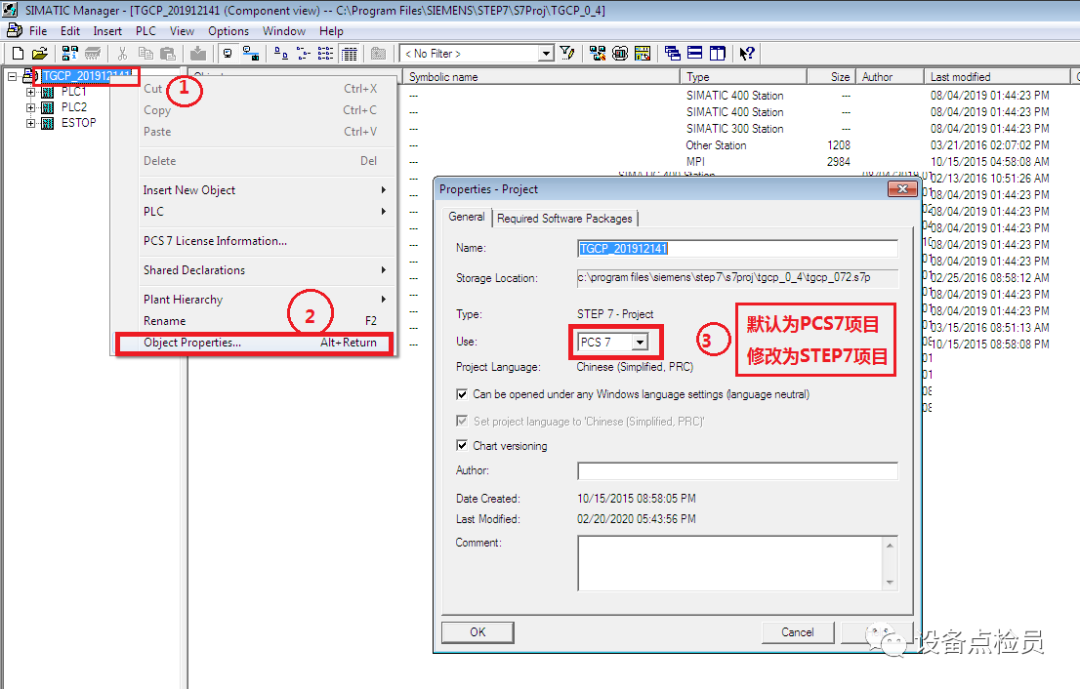Click the Configure Network toolbar icon
Screen dimensions: 1080x689
point(643,53)
